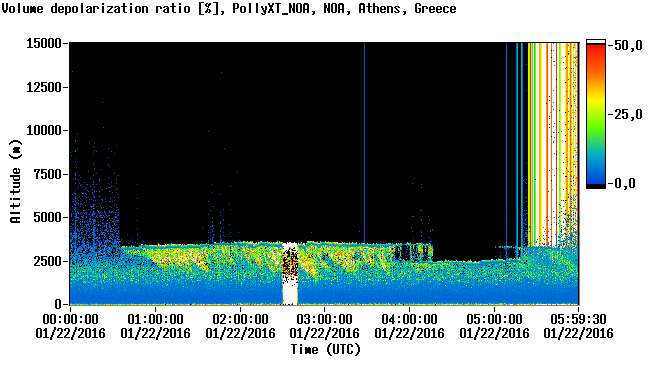
Task: Click the 15000 altitude tick label
Action: (44, 43)
